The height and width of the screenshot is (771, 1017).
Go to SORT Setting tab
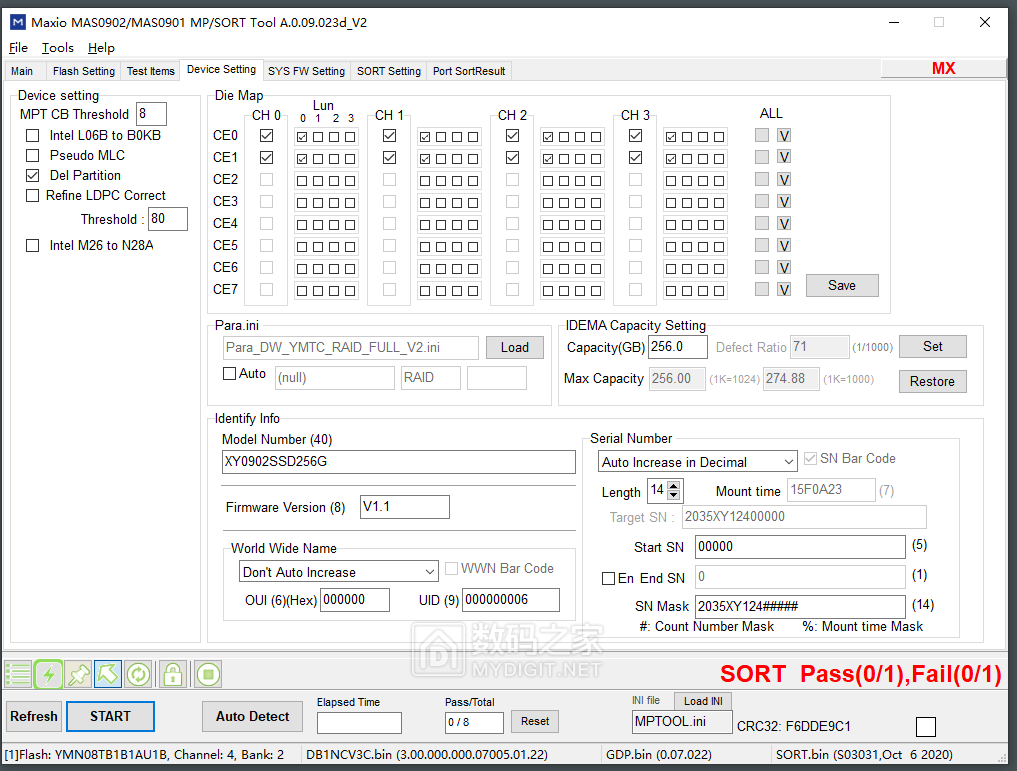click(x=389, y=71)
